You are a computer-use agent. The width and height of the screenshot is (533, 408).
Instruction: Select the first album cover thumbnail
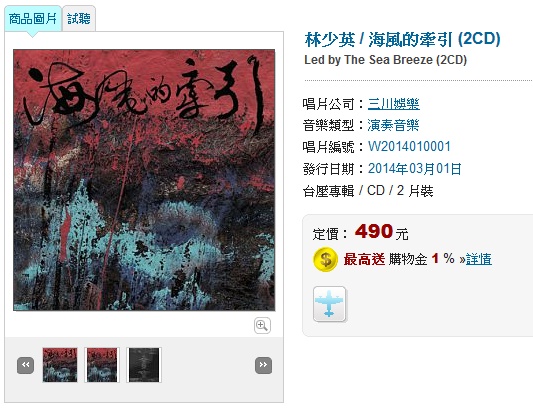pos(60,365)
